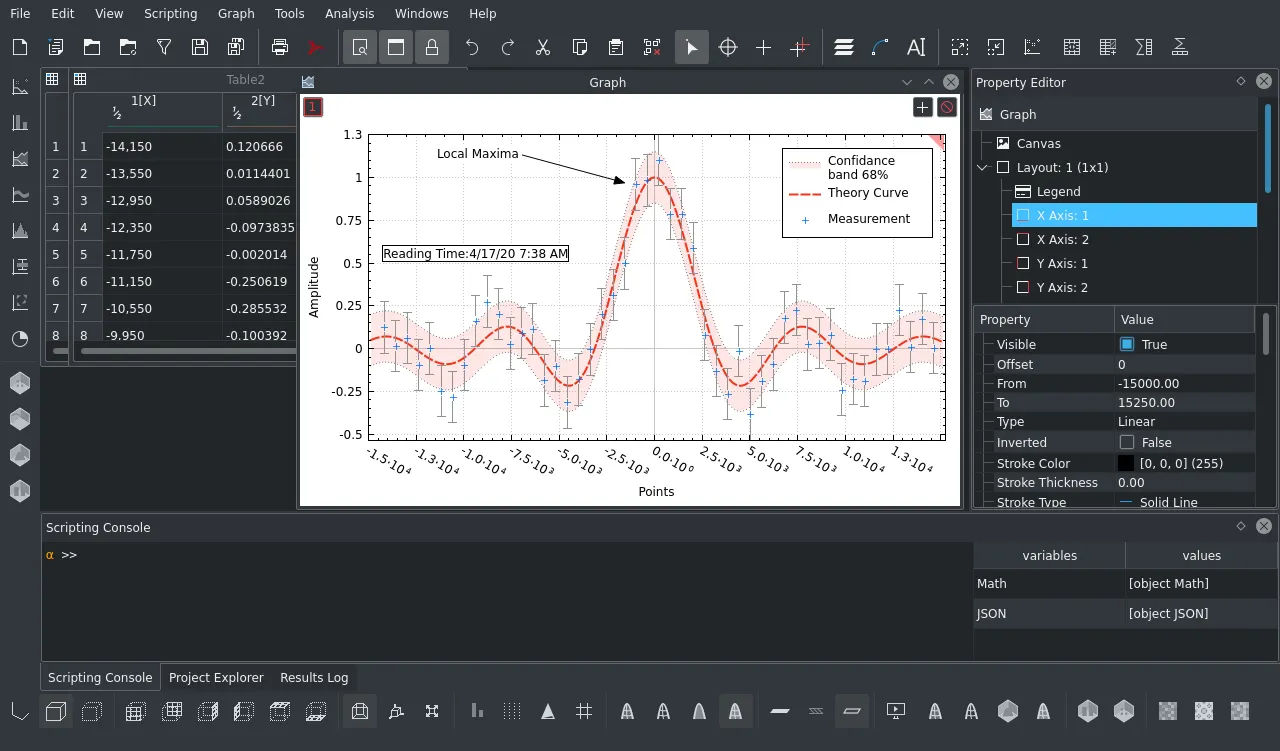Select the table cell showing 0.120666
This screenshot has height=751, width=1280.
click(260, 147)
